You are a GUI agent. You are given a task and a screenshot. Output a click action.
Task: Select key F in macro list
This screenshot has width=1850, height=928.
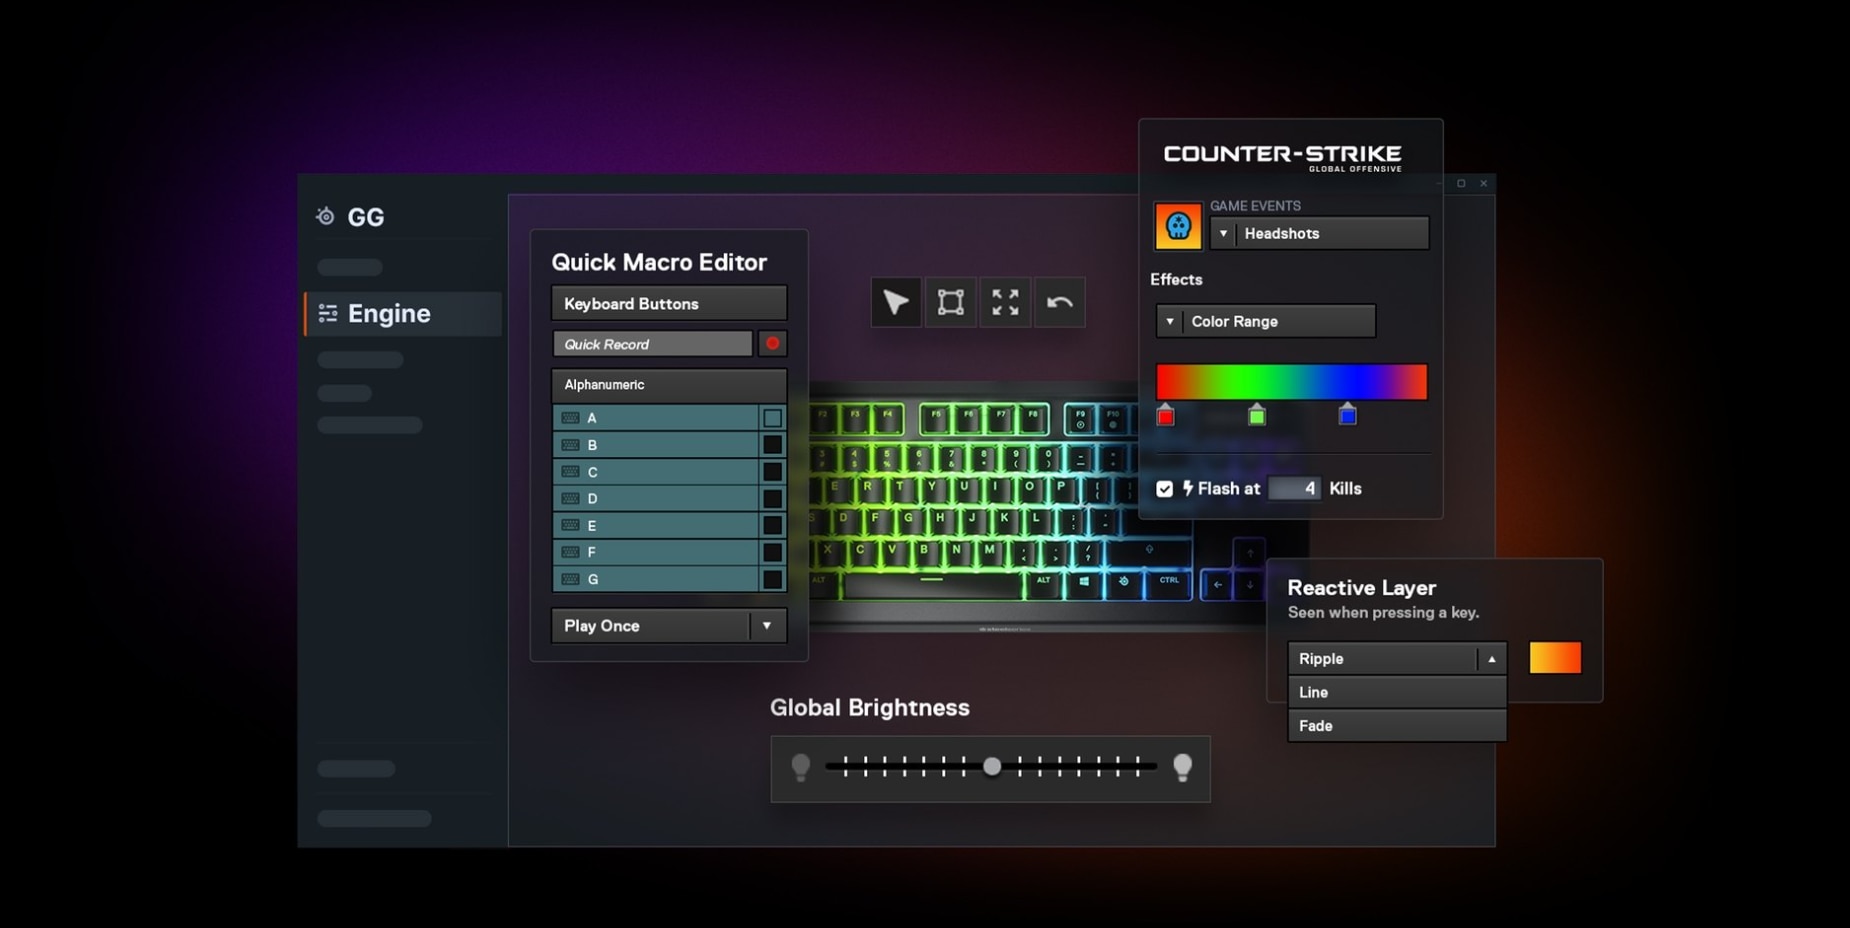[x=656, y=552]
